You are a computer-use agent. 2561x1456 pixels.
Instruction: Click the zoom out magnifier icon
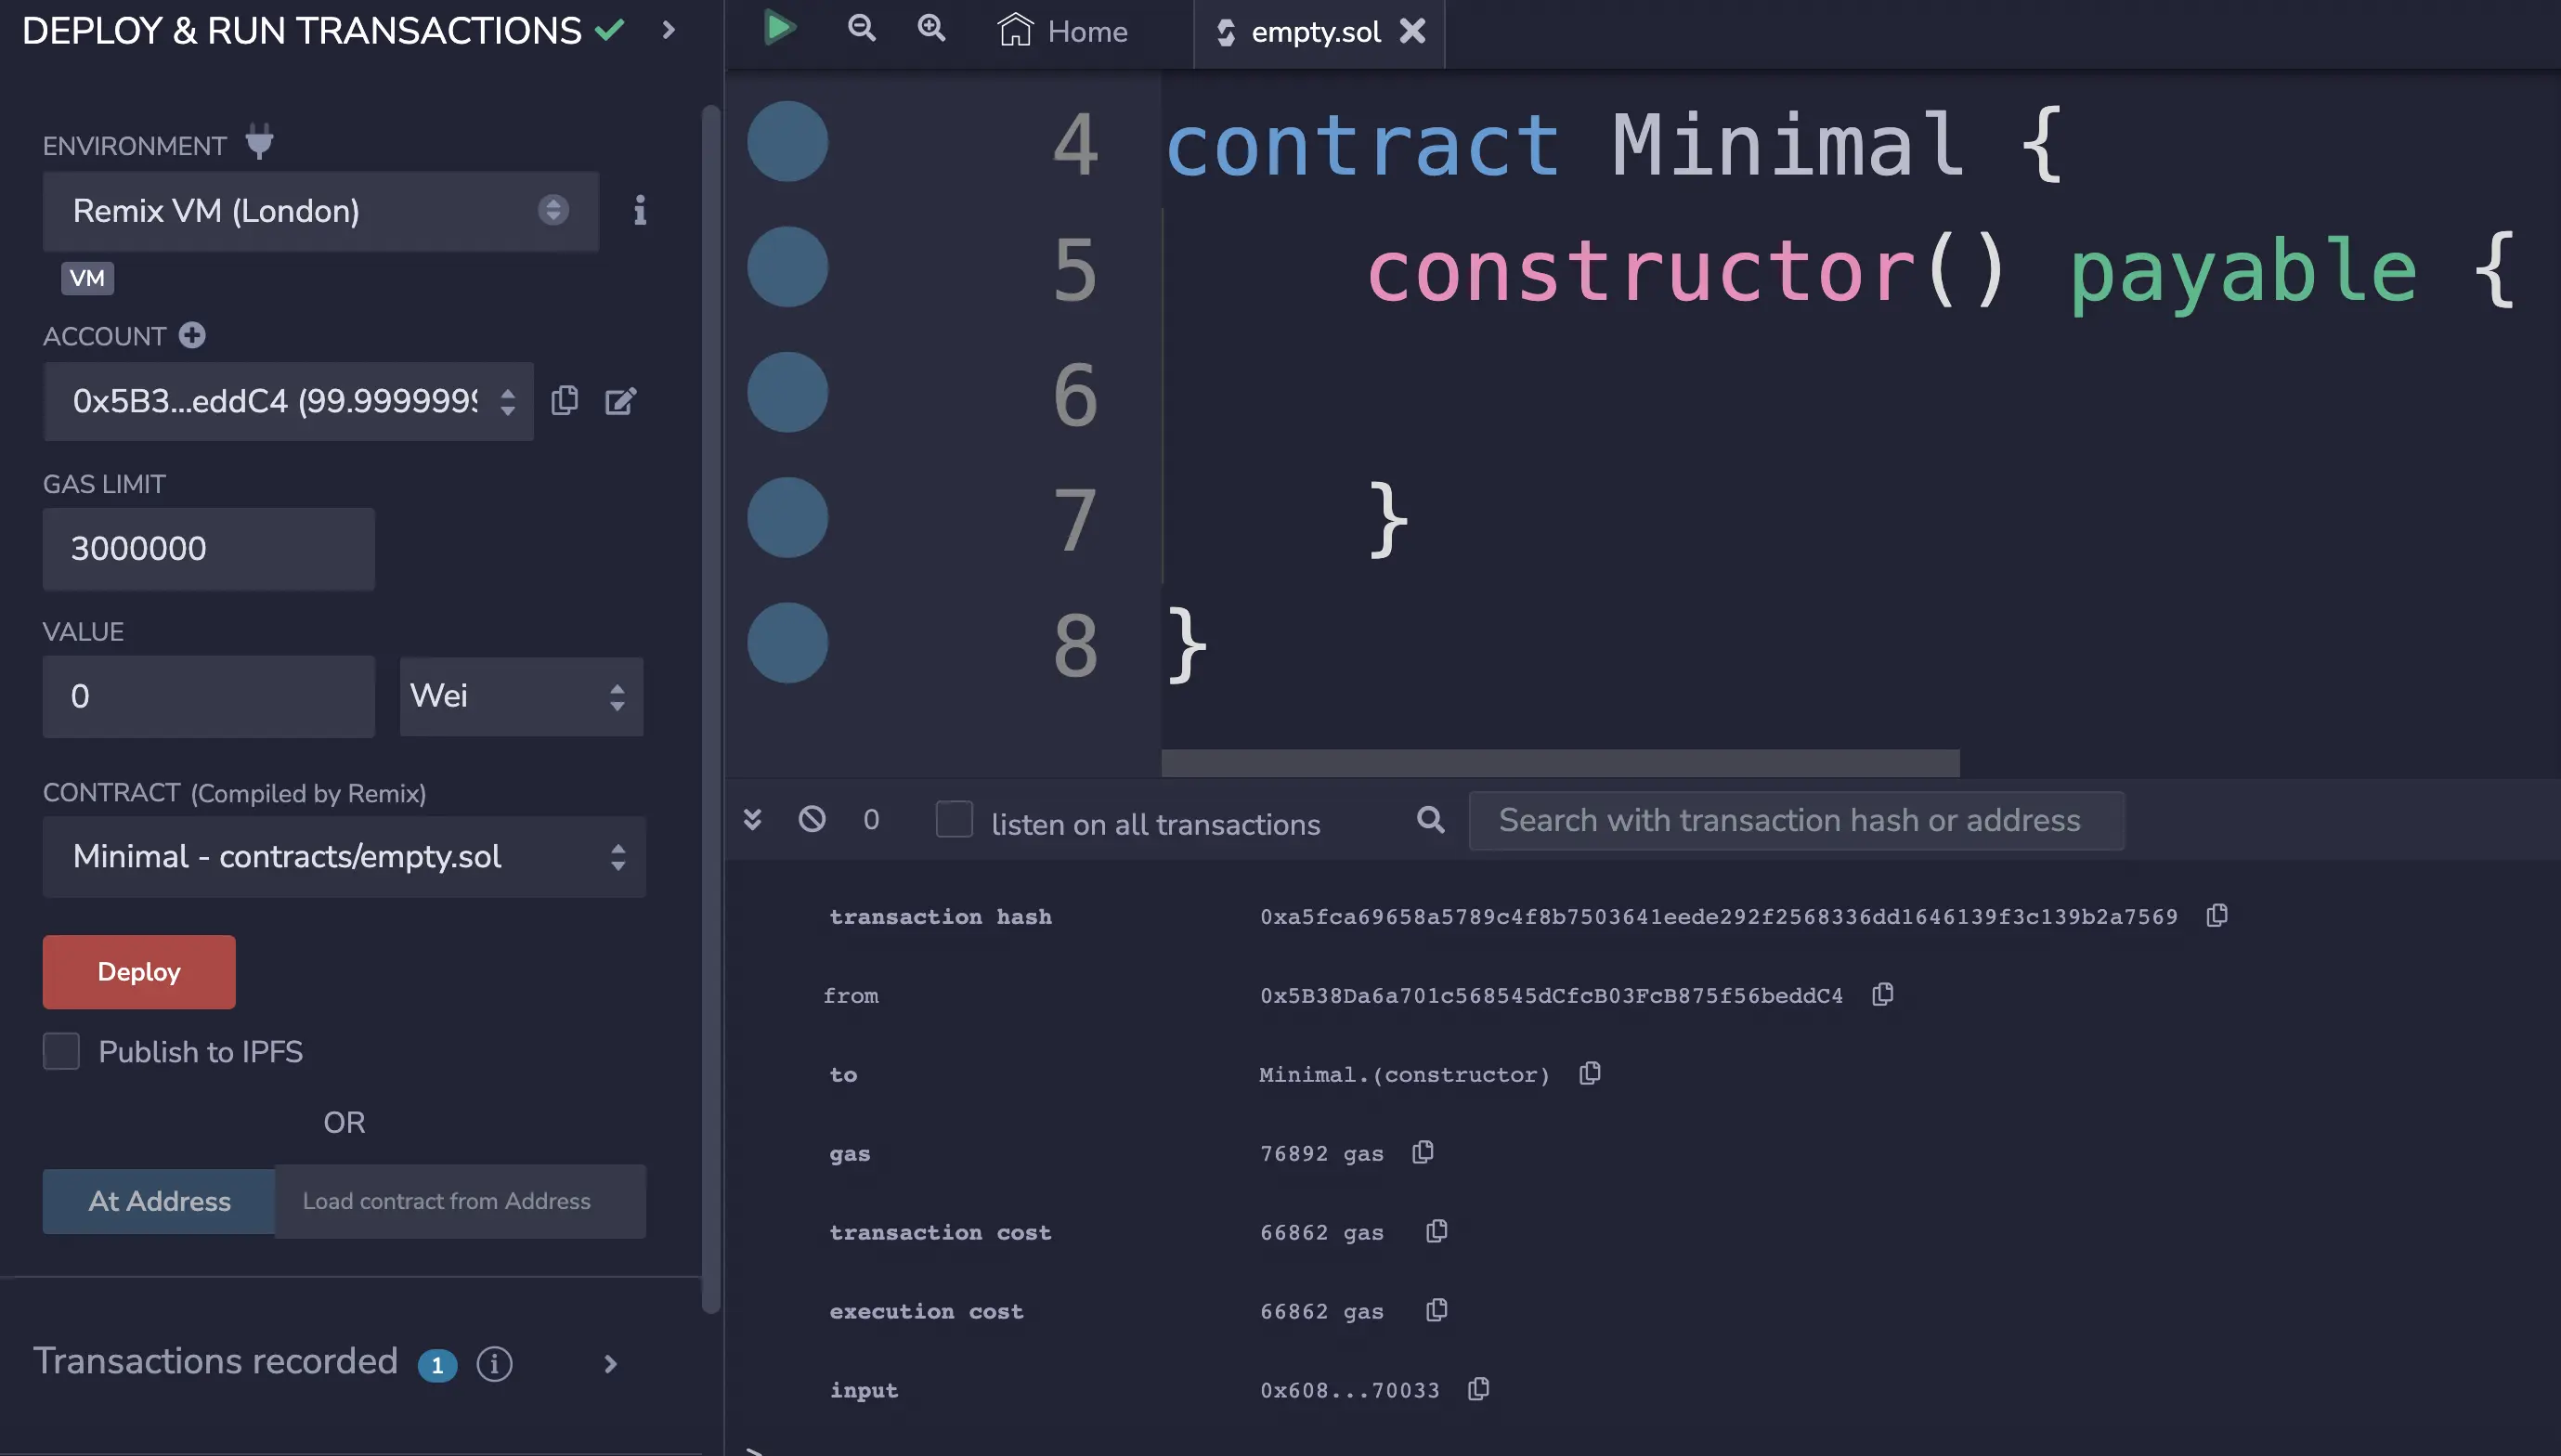pyautogui.click(x=862, y=32)
